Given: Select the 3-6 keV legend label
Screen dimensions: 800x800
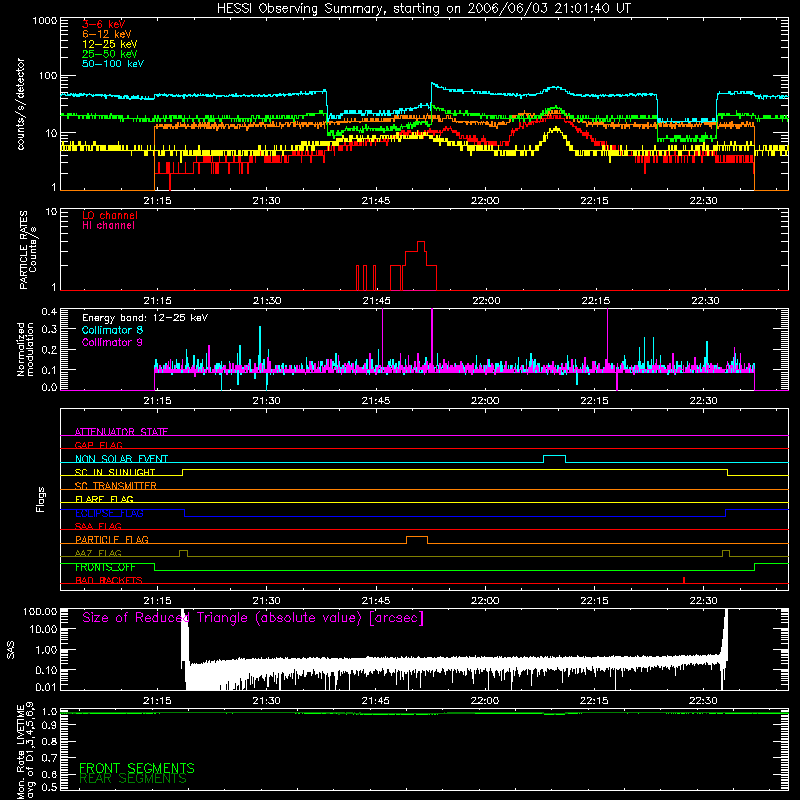Looking at the screenshot, I should pyautogui.click(x=103, y=24).
